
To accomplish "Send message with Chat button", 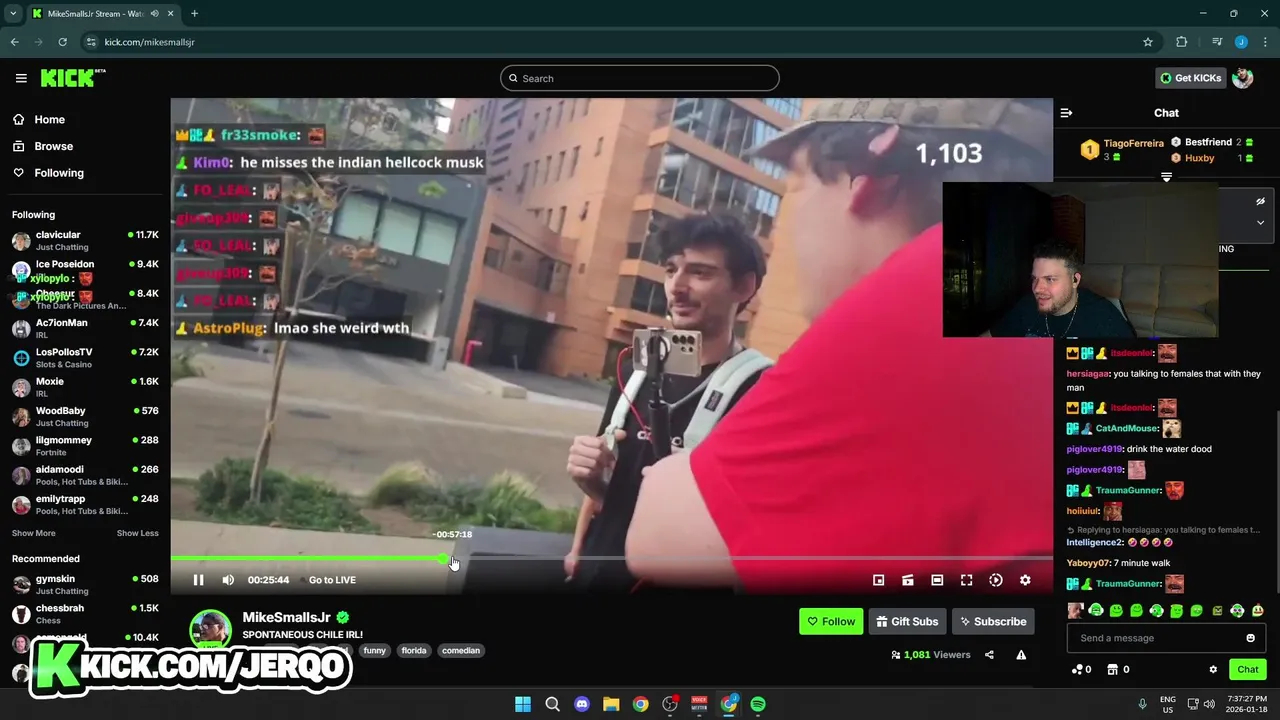I will [x=1248, y=669].
